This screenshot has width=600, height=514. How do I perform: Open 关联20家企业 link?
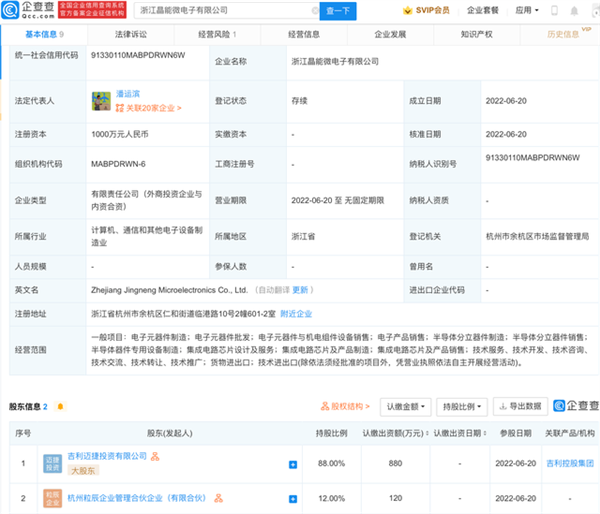tap(149, 108)
